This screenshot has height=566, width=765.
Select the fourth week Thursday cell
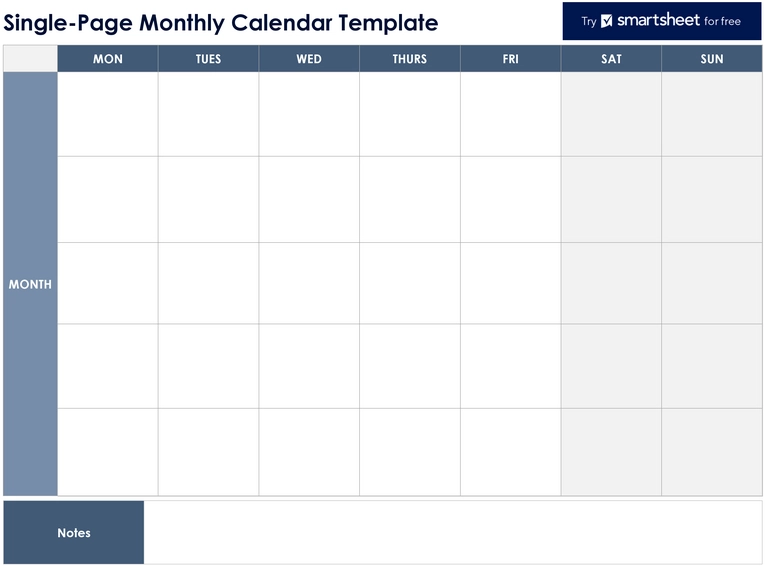click(410, 366)
